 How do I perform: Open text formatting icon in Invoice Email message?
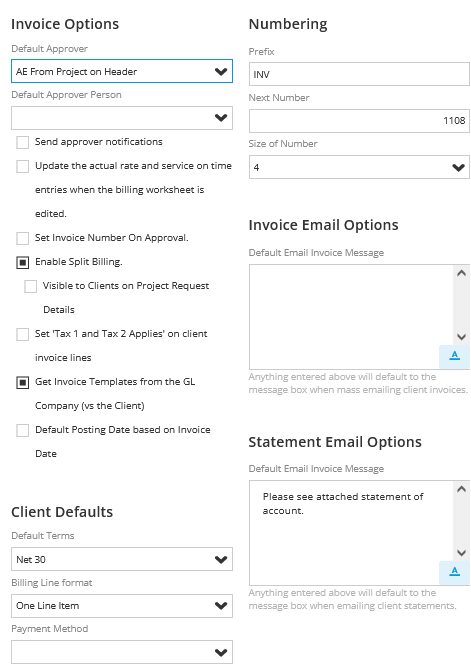tap(454, 356)
